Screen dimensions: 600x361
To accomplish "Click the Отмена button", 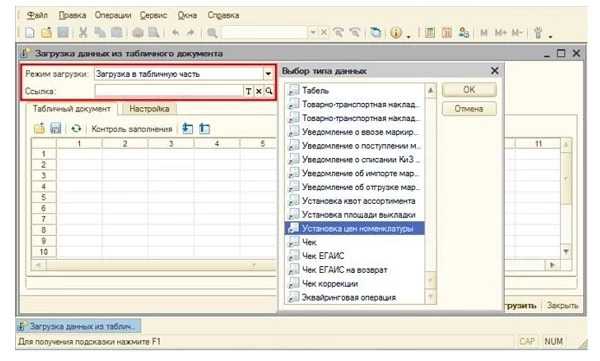I will 469,109.
